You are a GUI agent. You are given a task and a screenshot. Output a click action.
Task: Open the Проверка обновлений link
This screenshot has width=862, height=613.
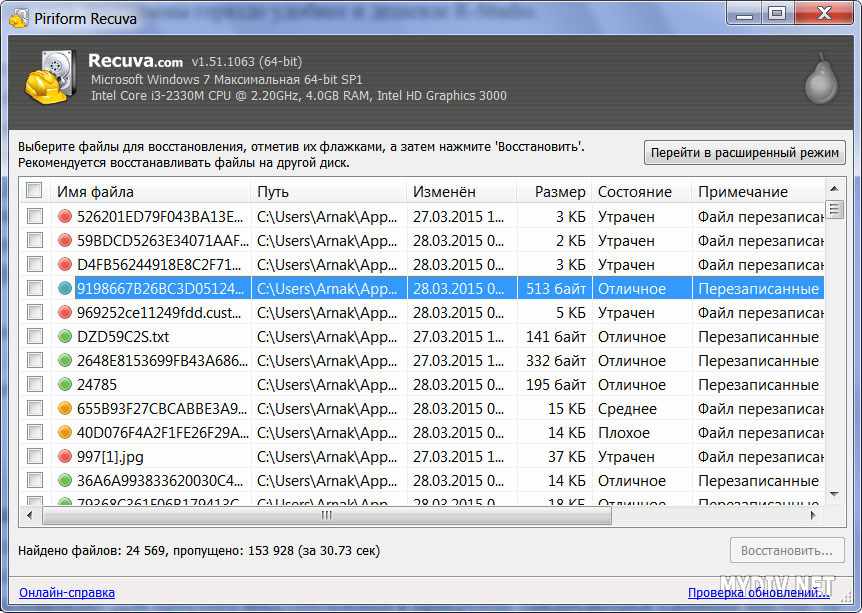tap(759, 592)
